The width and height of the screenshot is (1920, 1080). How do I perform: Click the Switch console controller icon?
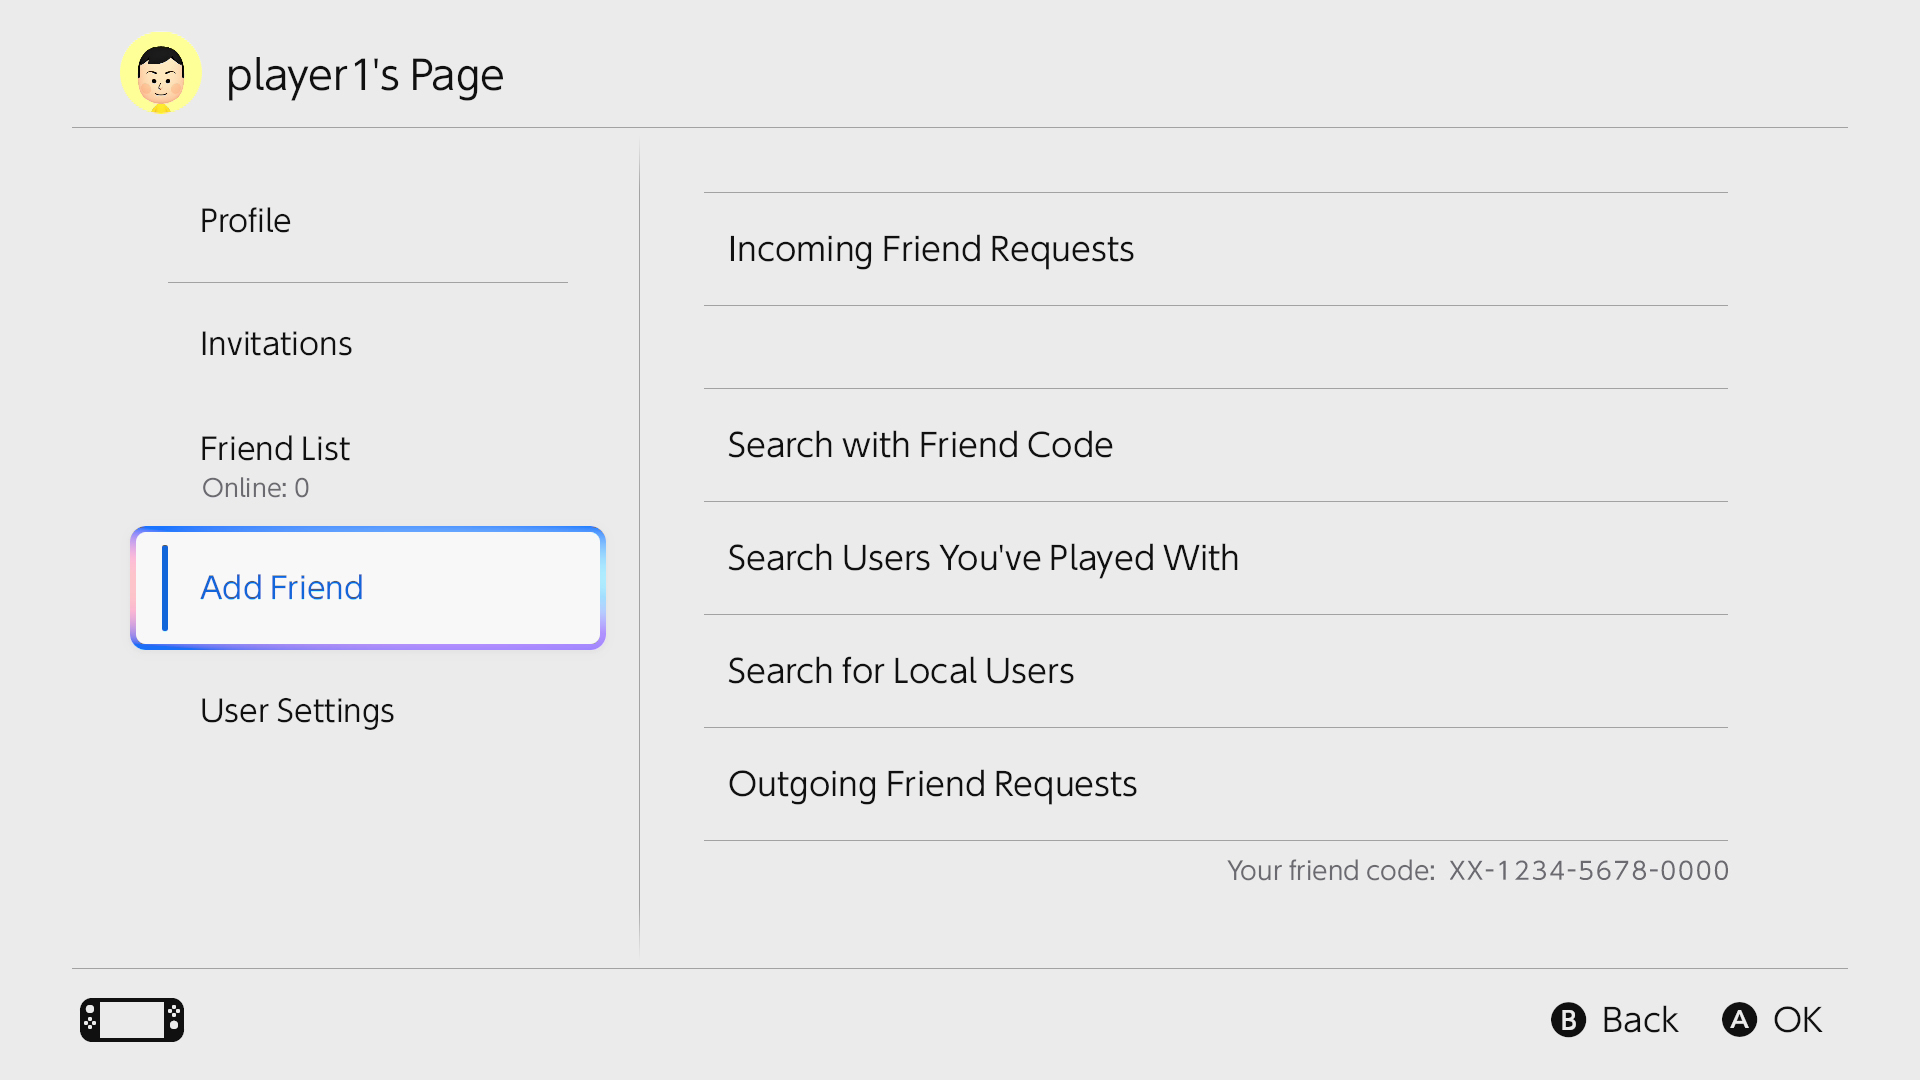(132, 1020)
